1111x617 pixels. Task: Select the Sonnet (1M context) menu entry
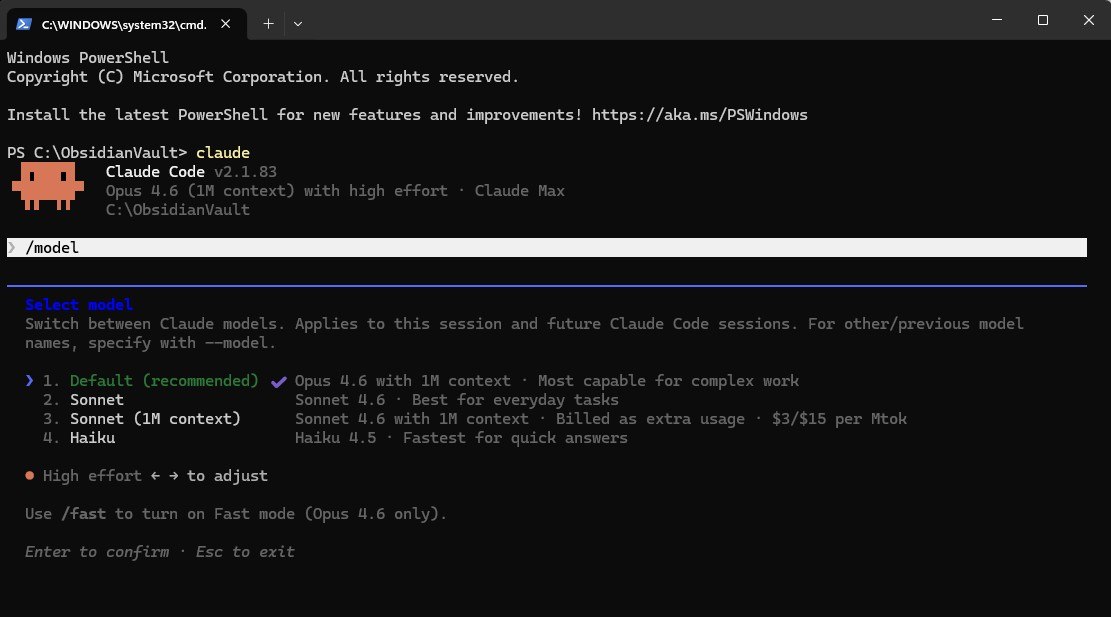pyautogui.click(x=155, y=419)
